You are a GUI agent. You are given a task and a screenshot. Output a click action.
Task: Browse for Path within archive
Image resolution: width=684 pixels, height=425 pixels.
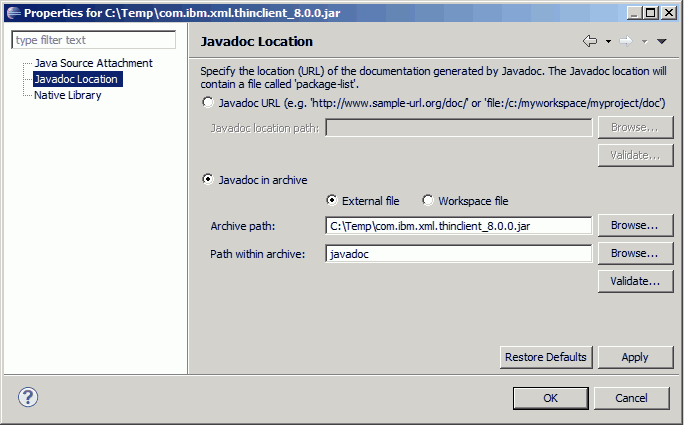[x=635, y=254]
